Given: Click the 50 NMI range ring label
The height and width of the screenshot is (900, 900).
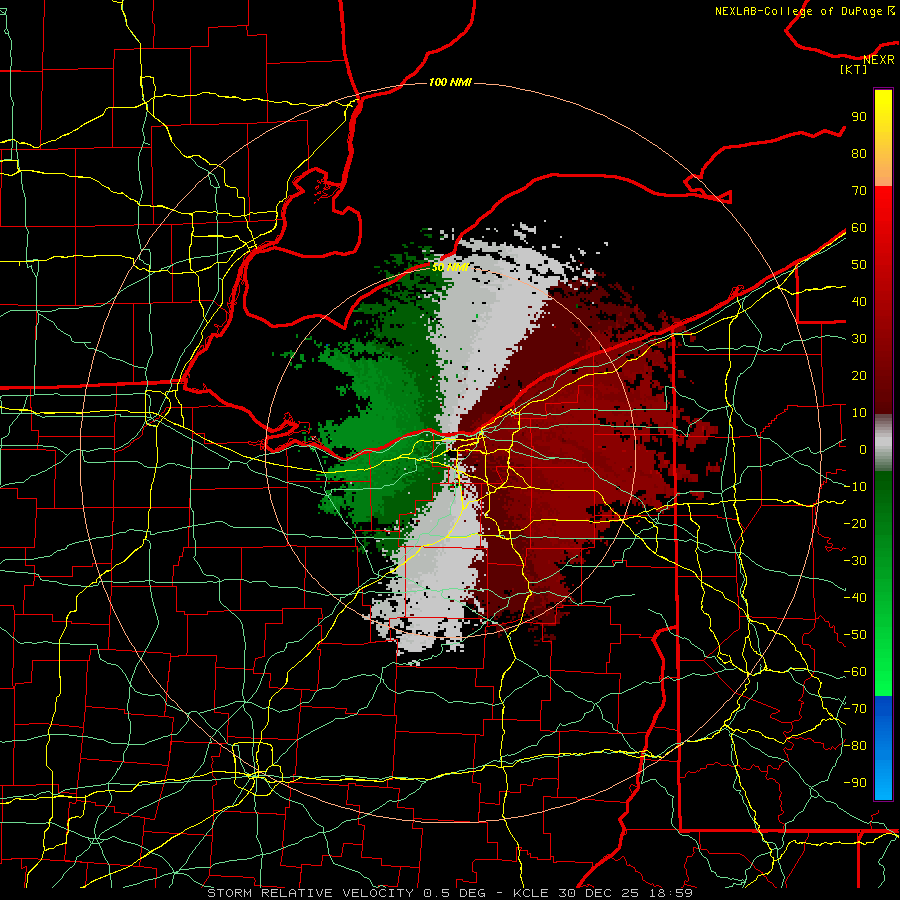Looking at the screenshot, I should [451, 267].
